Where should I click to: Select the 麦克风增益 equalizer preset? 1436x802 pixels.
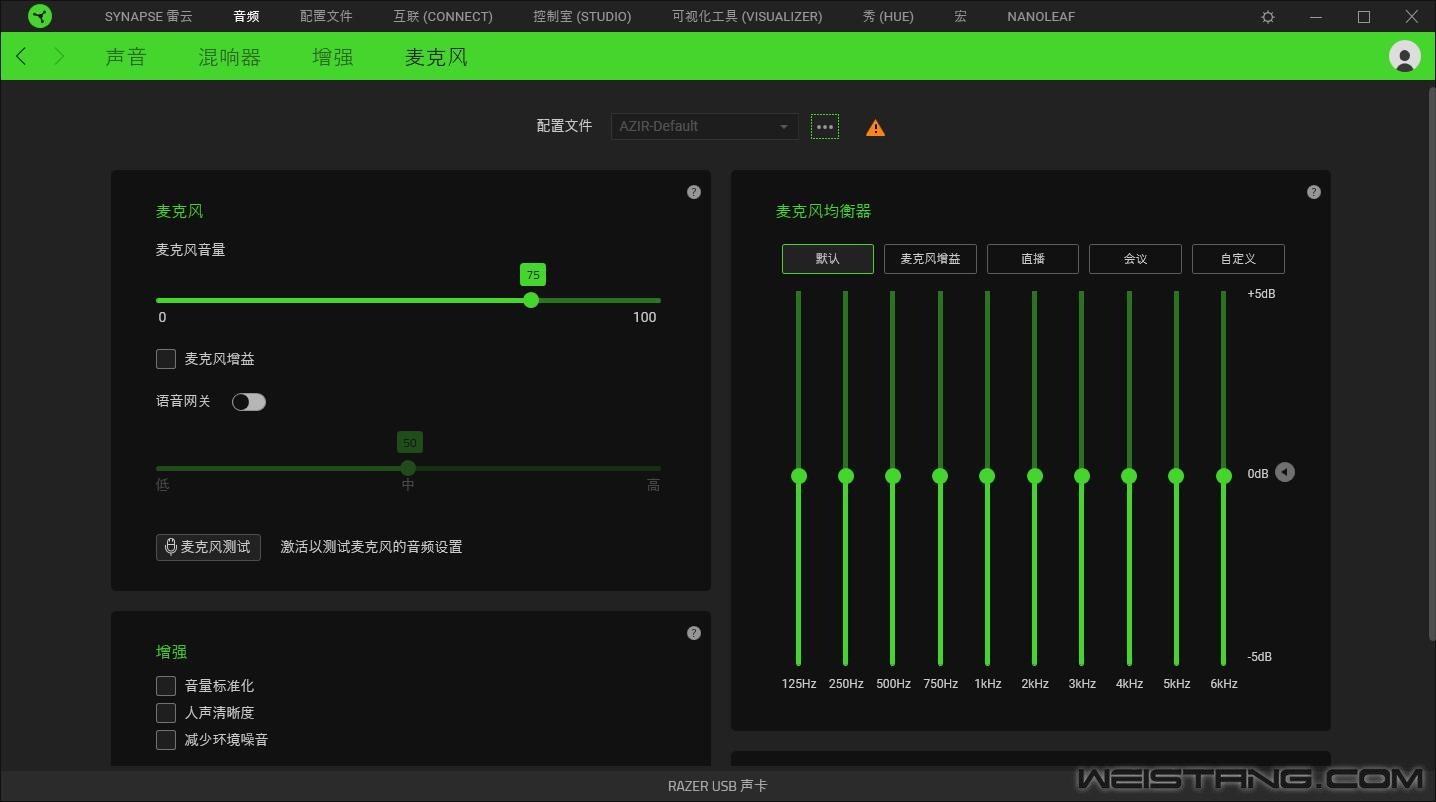click(x=930, y=259)
